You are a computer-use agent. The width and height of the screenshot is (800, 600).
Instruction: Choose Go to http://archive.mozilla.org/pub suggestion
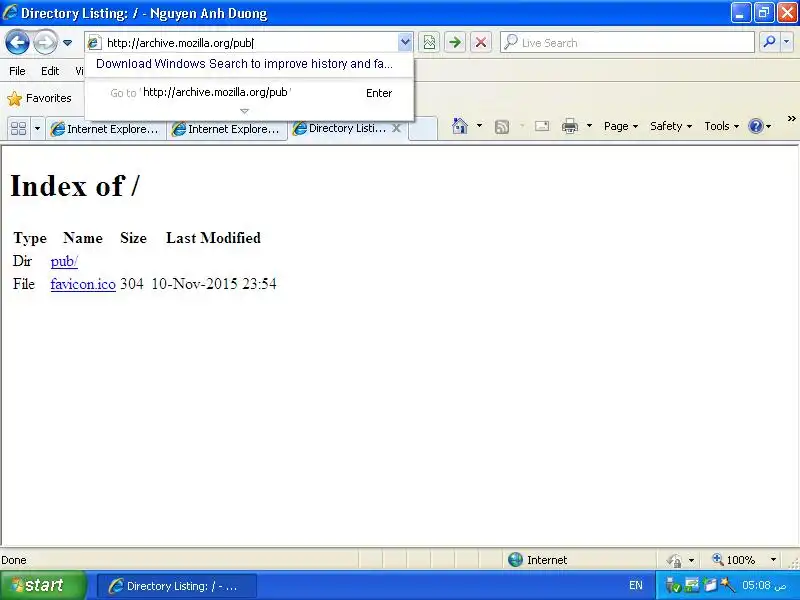point(249,93)
